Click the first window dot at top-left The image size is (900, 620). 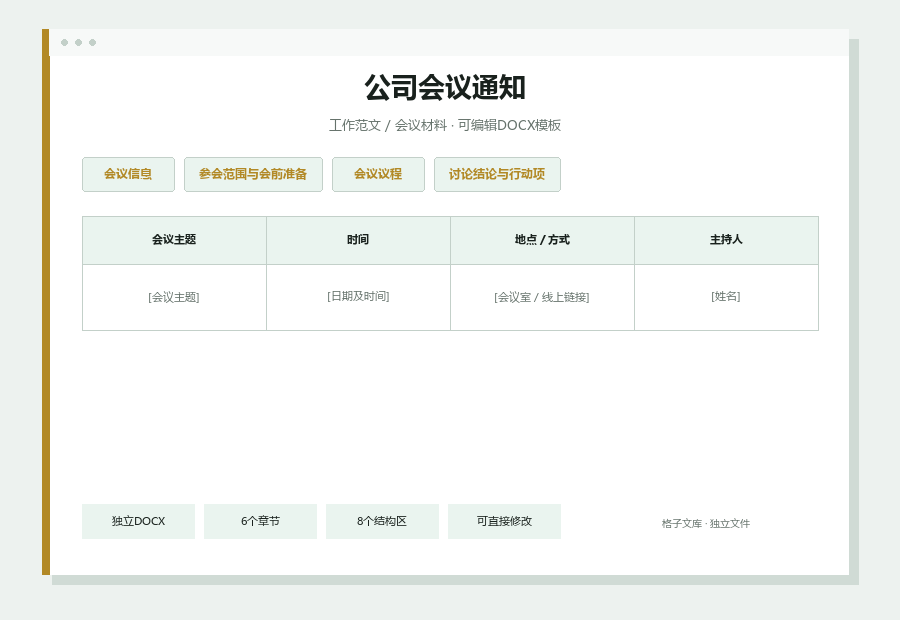click(64, 42)
